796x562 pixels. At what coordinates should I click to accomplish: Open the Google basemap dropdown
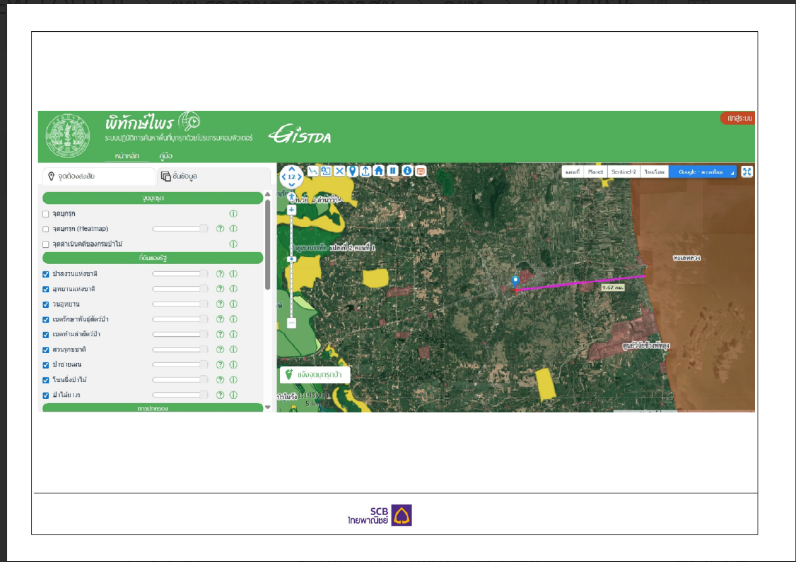point(703,172)
